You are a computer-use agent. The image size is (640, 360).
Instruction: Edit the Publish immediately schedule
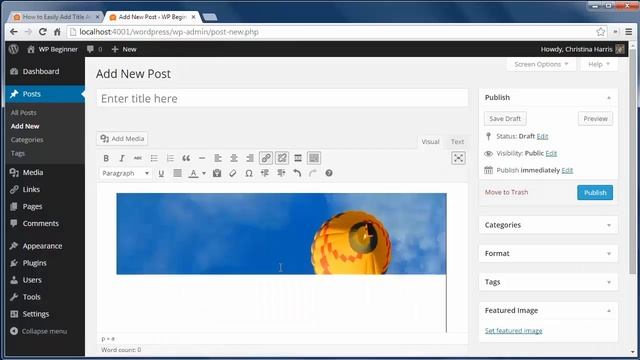pyautogui.click(x=567, y=170)
